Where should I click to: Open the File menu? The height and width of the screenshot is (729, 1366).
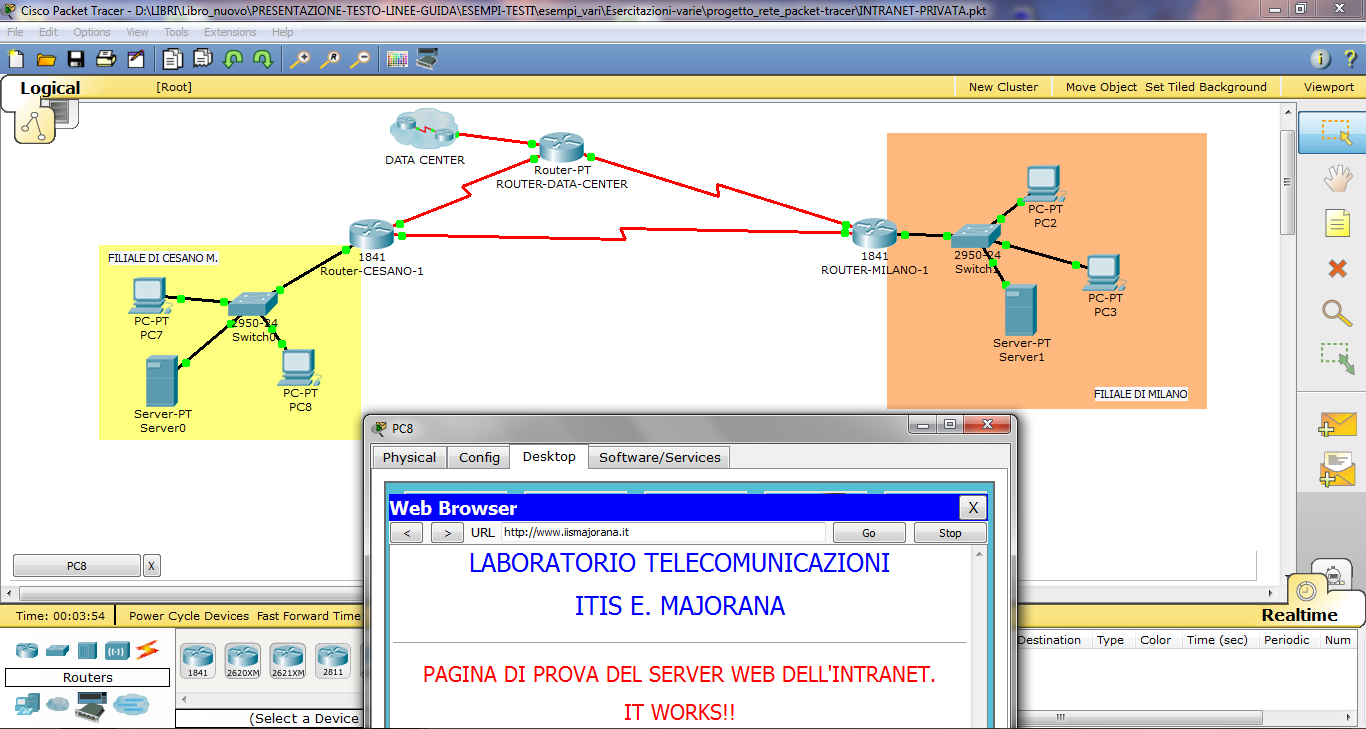pos(15,32)
